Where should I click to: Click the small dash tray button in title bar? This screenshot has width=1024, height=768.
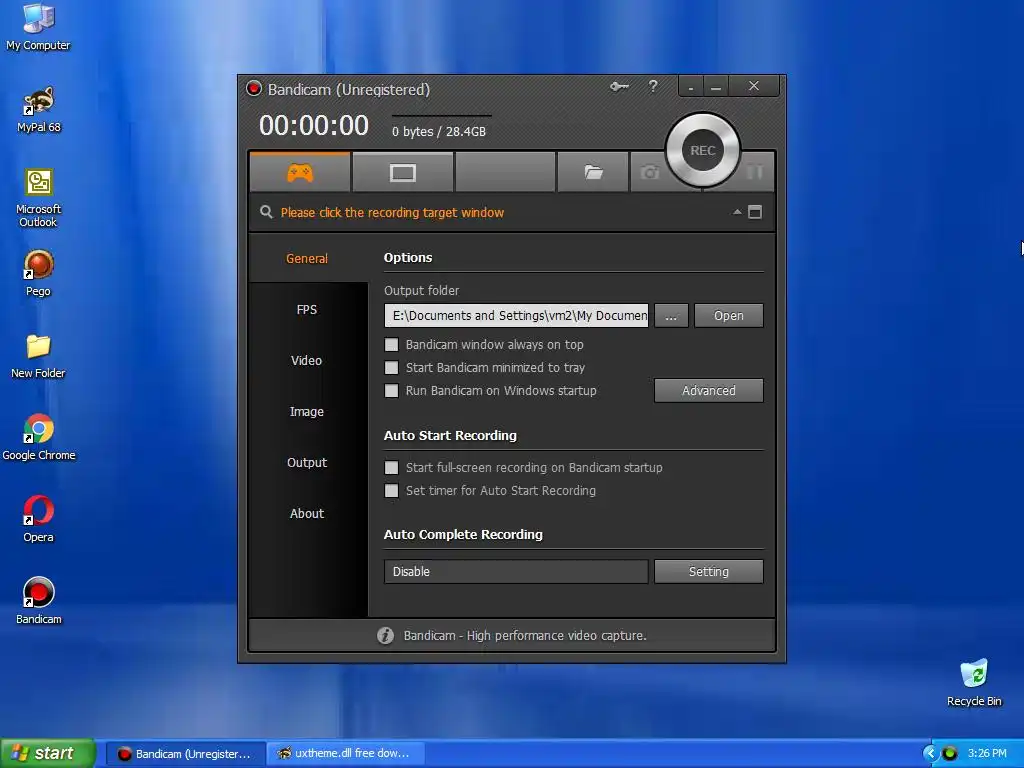(690, 86)
